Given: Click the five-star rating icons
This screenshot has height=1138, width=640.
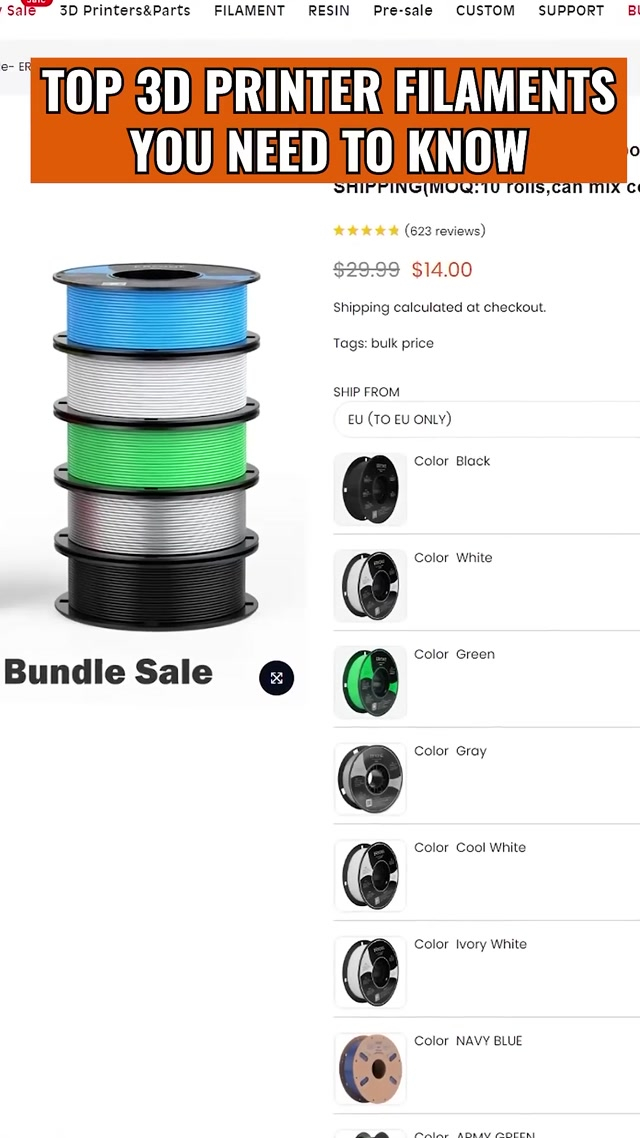Looking at the screenshot, I should 366,231.
